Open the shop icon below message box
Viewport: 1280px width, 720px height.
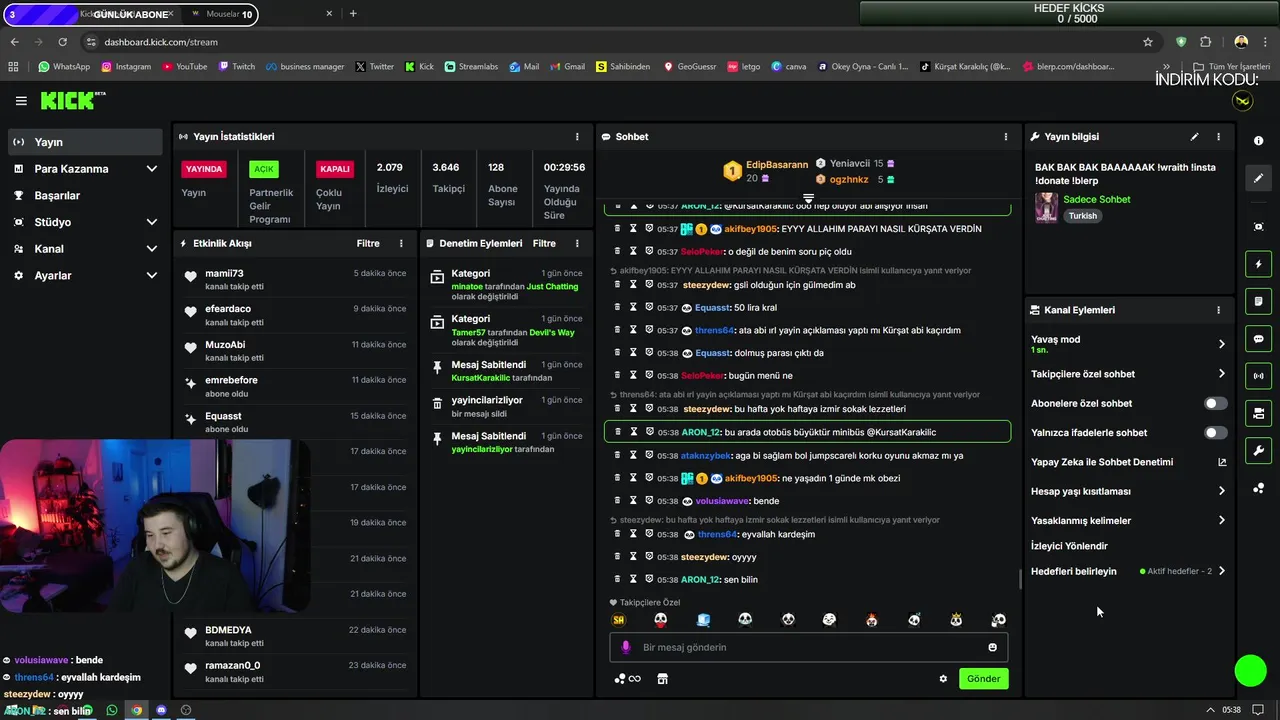point(661,678)
